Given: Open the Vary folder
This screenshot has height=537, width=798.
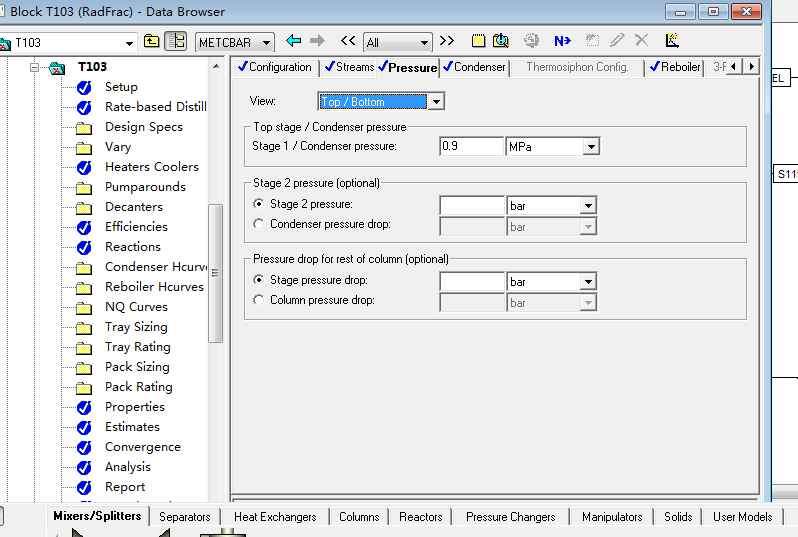Looking at the screenshot, I should coord(118,147).
